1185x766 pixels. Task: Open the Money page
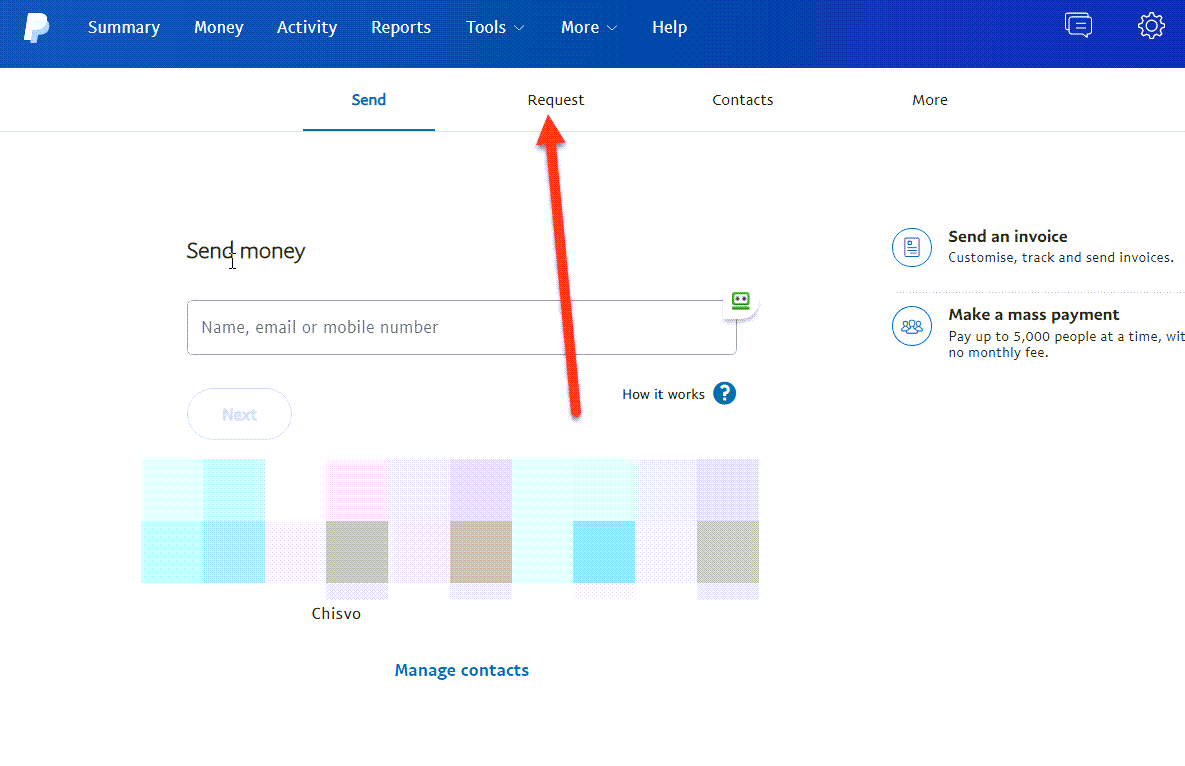[218, 27]
